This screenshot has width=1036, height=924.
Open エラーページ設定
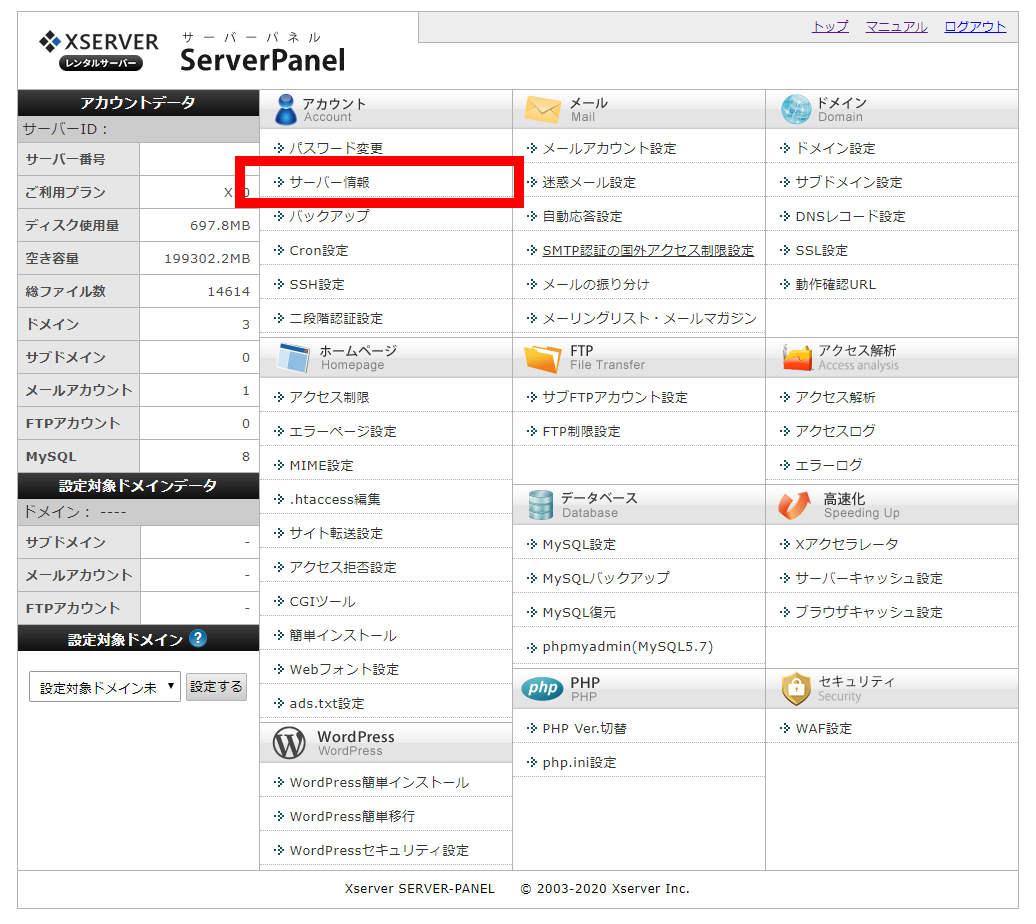coord(343,431)
